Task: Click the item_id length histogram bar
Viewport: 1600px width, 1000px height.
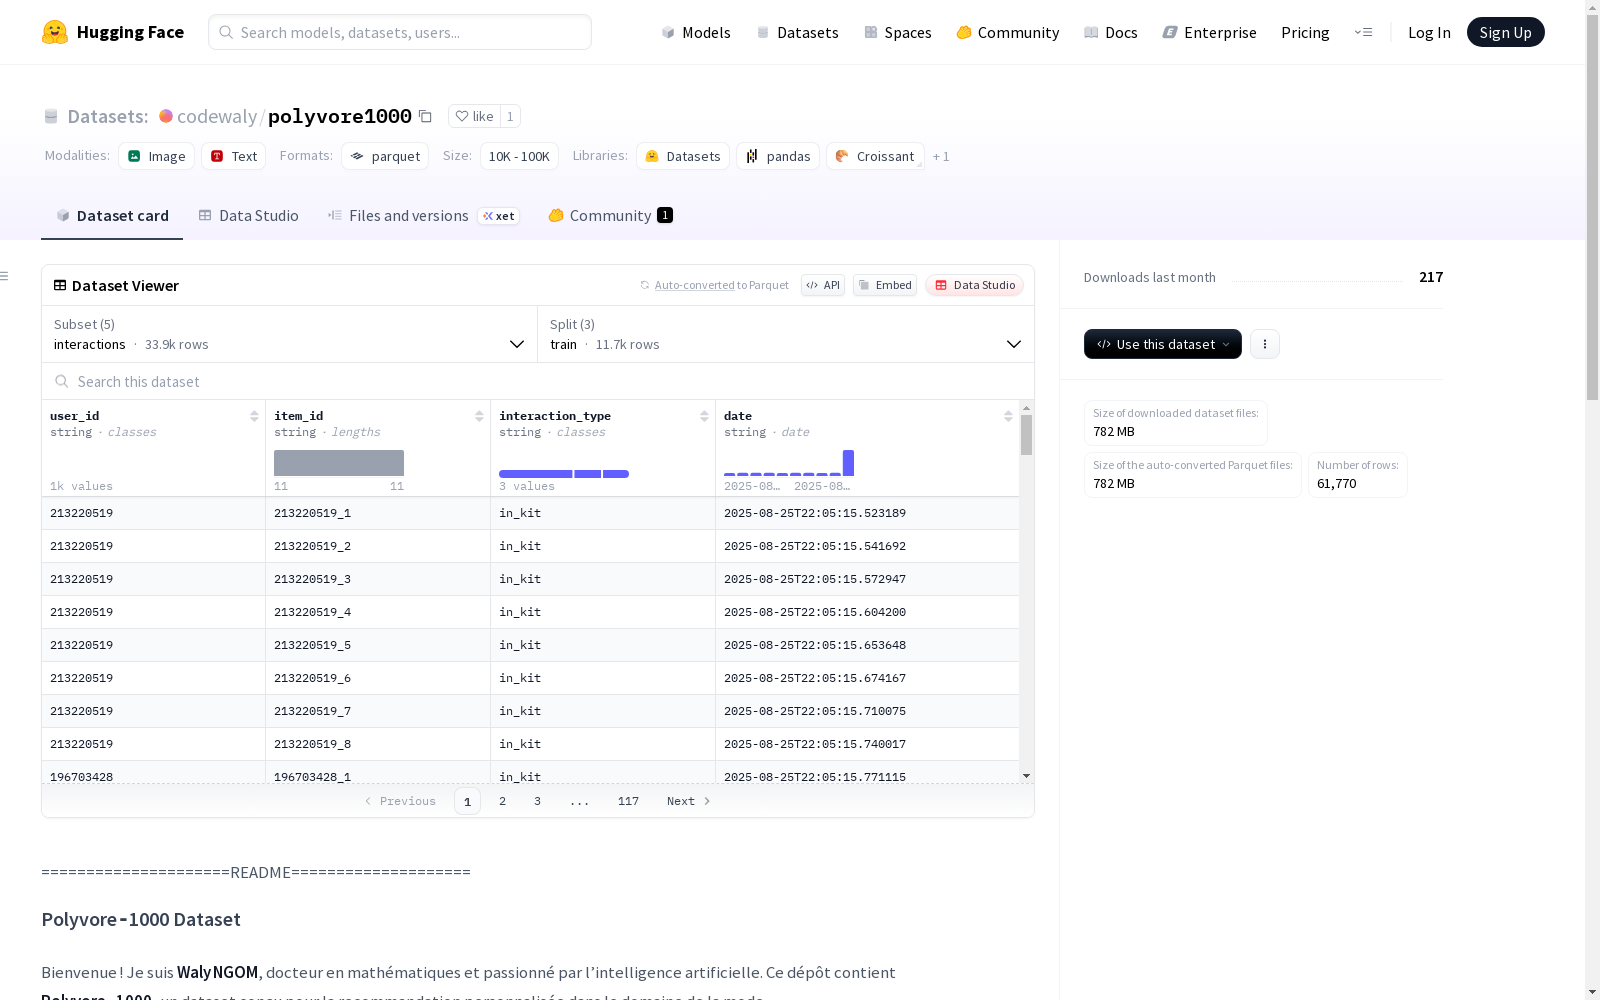Action: pyautogui.click(x=339, y=463)
